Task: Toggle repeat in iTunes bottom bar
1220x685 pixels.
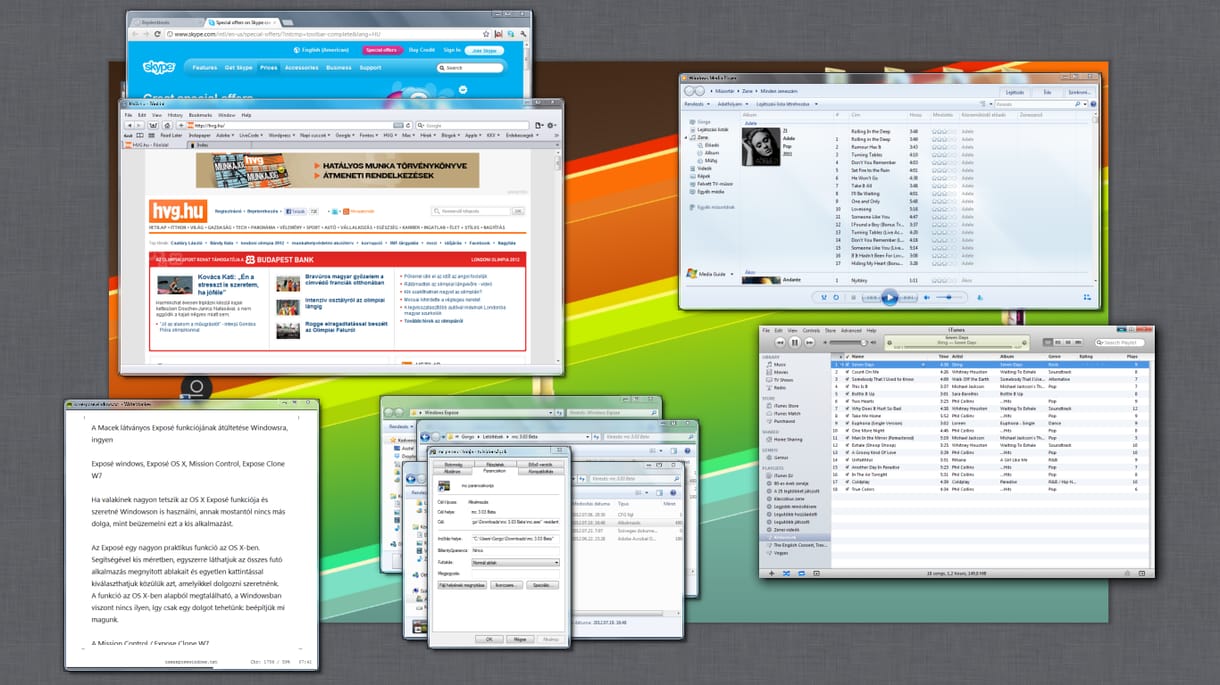Action: [801, 574]
